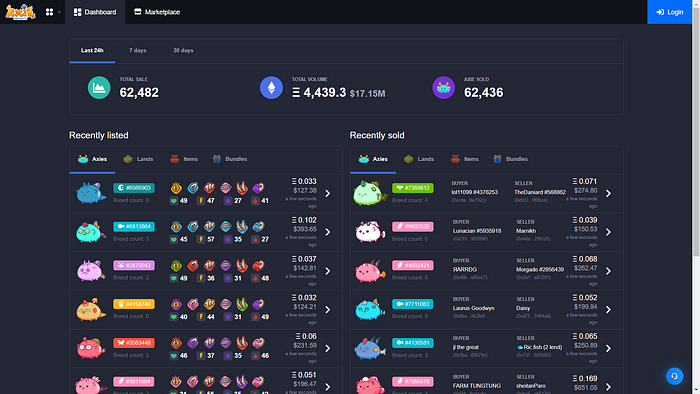Open chevron of the Ξ 0.06 listing

328,348
